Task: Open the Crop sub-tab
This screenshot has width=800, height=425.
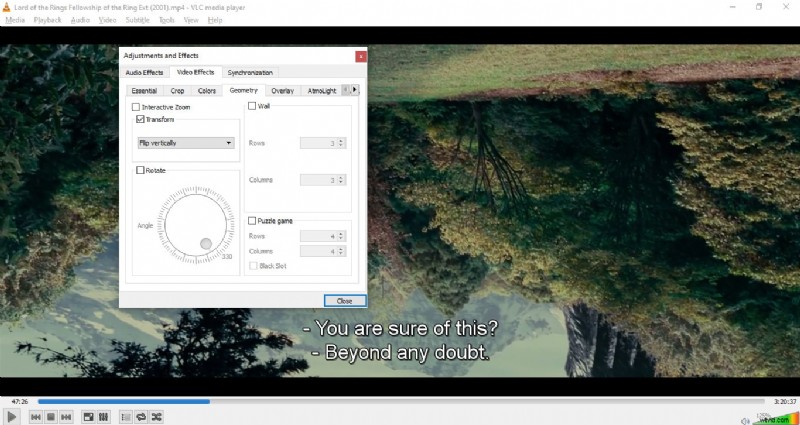Action: click(178, 91)
